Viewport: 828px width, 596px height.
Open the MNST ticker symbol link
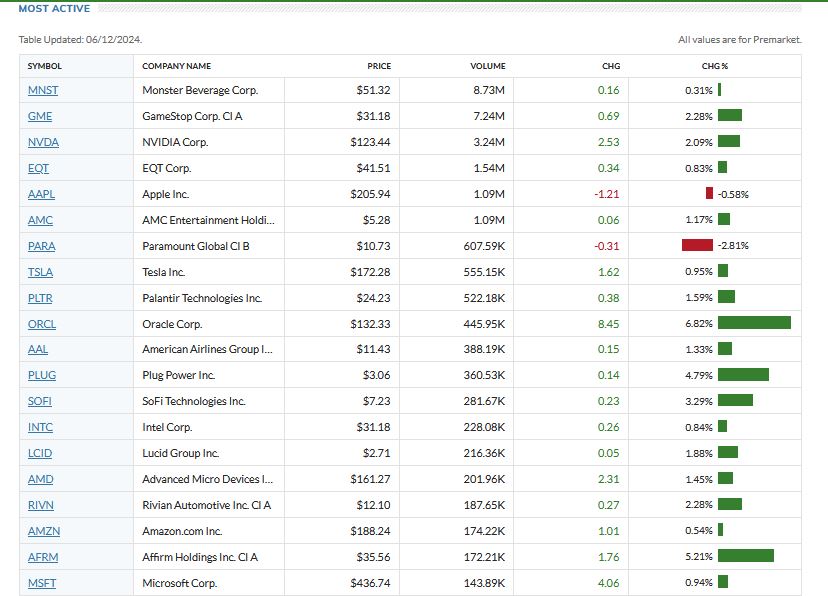[x=43, y=90]
